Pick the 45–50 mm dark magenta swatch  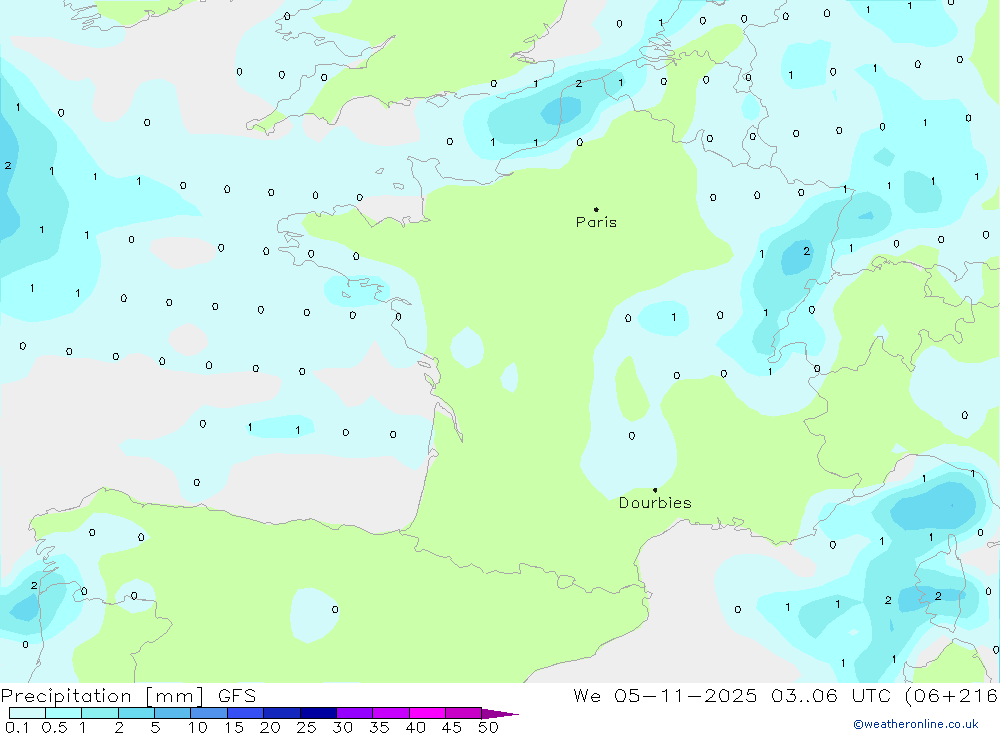click(463, 713)
